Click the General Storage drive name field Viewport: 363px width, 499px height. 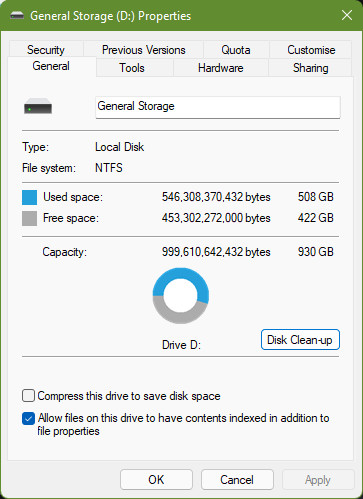pyautogui.click(x=218, y=107)
